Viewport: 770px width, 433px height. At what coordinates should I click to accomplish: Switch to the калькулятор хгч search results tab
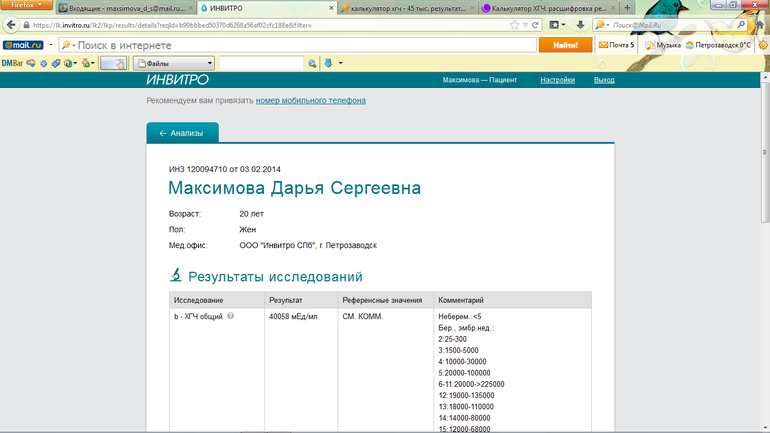[408, 8]
